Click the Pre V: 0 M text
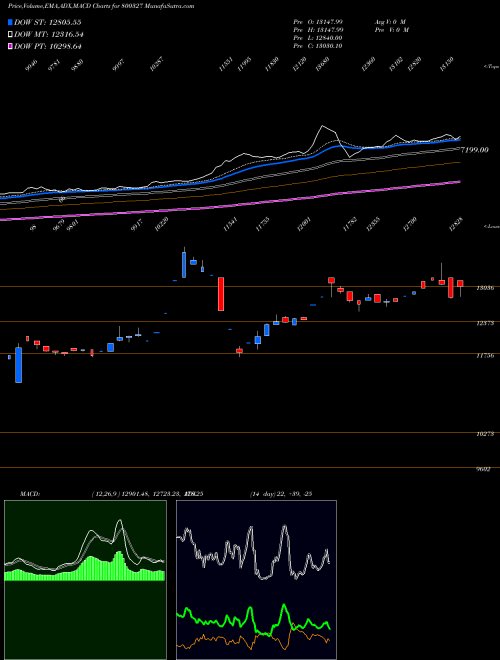 pos(391,30)
